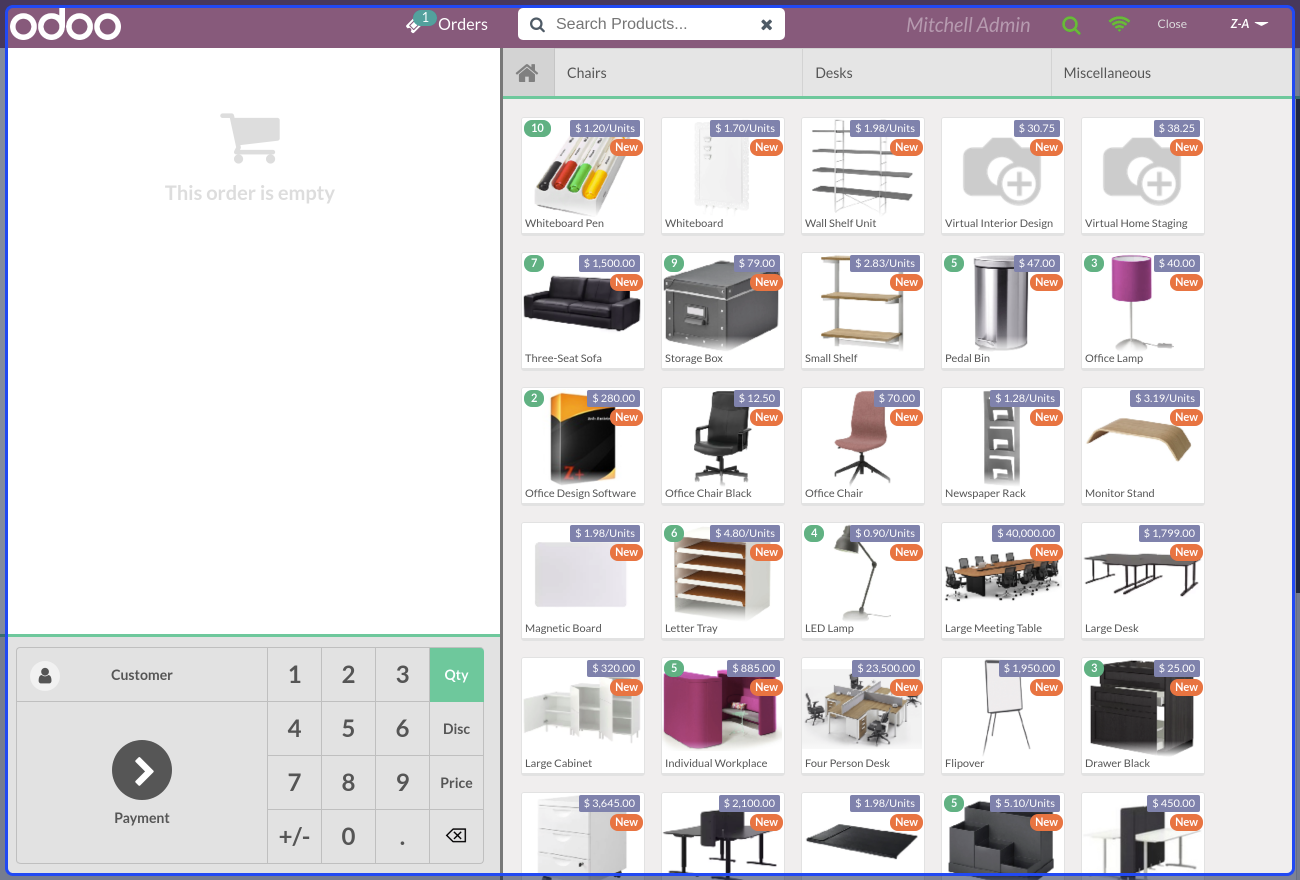1300x880 pixels.
Task: Click the Payment arrow circle icon
Action: (142, 770)
